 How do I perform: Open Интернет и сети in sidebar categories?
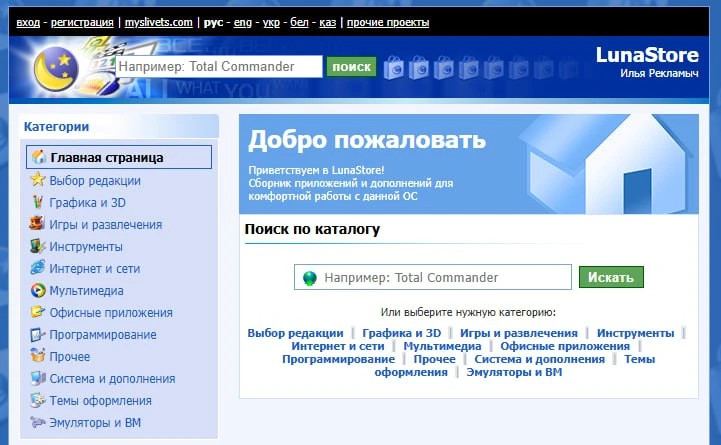coord(95,269)
